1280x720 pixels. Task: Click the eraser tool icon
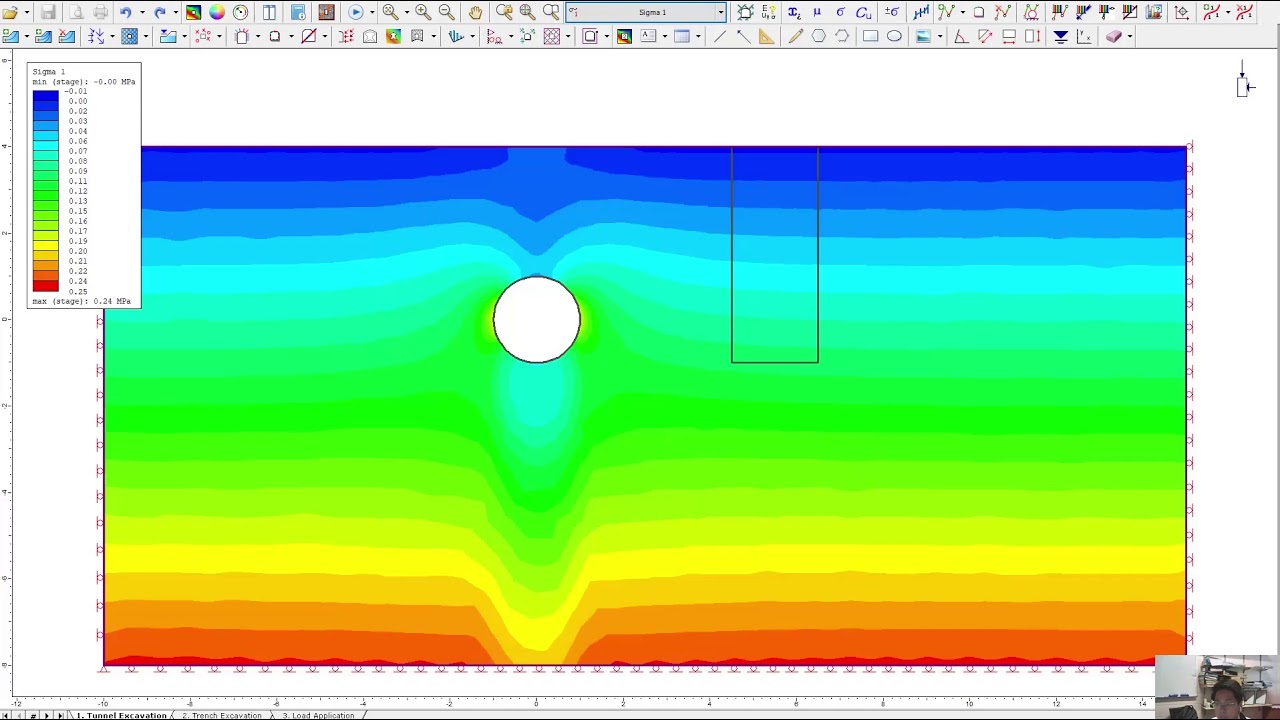point(1113,36)
